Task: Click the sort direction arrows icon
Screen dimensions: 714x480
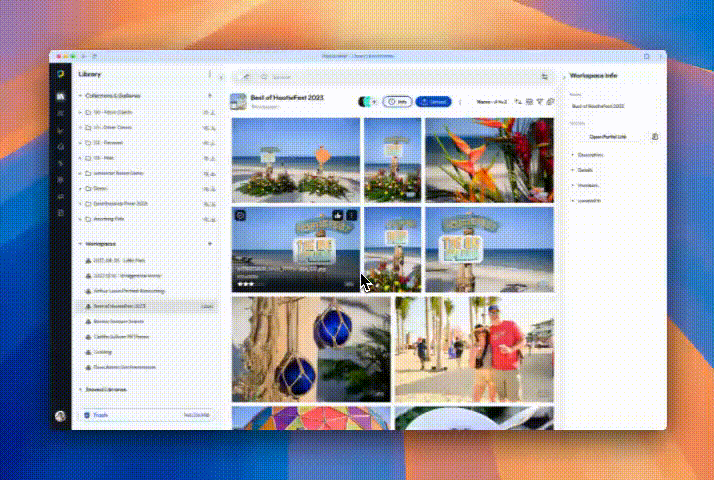Action: pyautogui.click(x=518, y=102)
